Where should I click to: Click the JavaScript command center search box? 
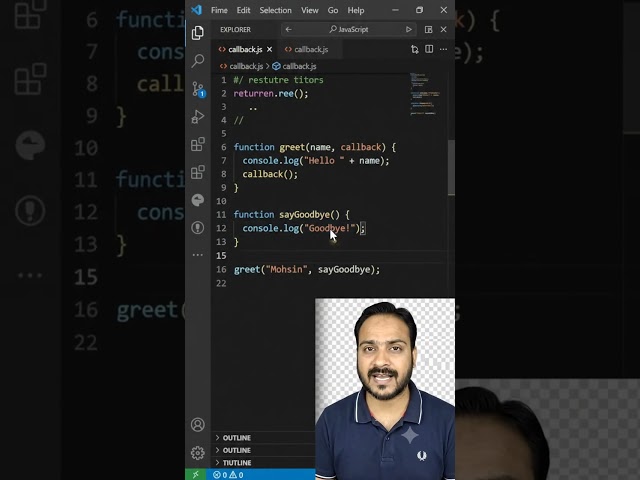pos(348,29)
